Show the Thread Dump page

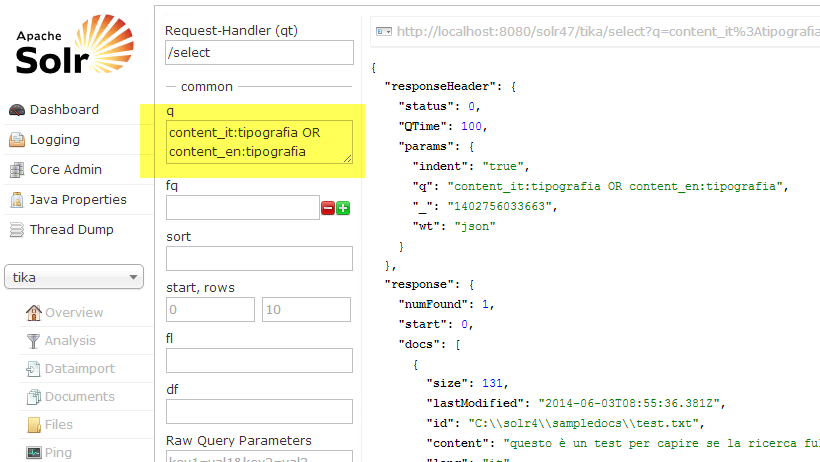click(x=72, y=230)
